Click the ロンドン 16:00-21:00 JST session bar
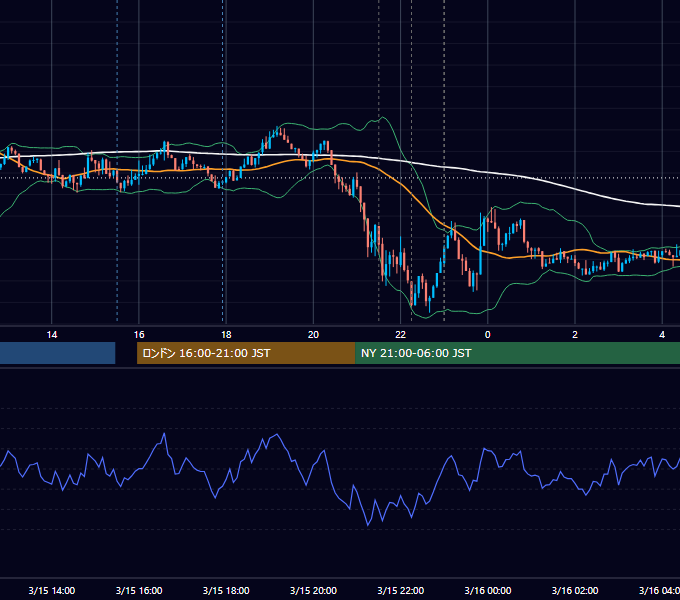Image resolution: width=680 pixels, height=600 pixels. coord(246,353)
